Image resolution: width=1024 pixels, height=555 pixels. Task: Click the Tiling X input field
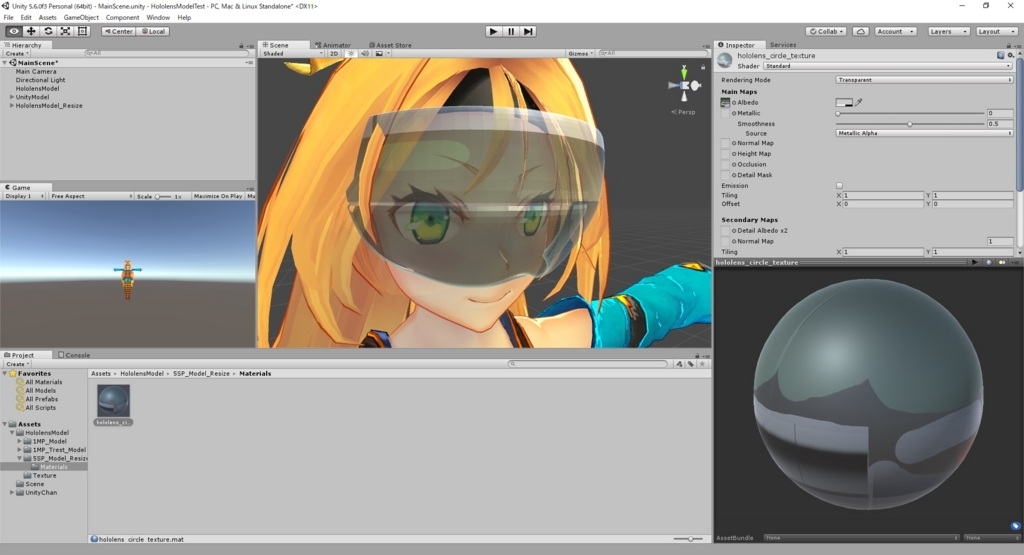coord(883,195)
